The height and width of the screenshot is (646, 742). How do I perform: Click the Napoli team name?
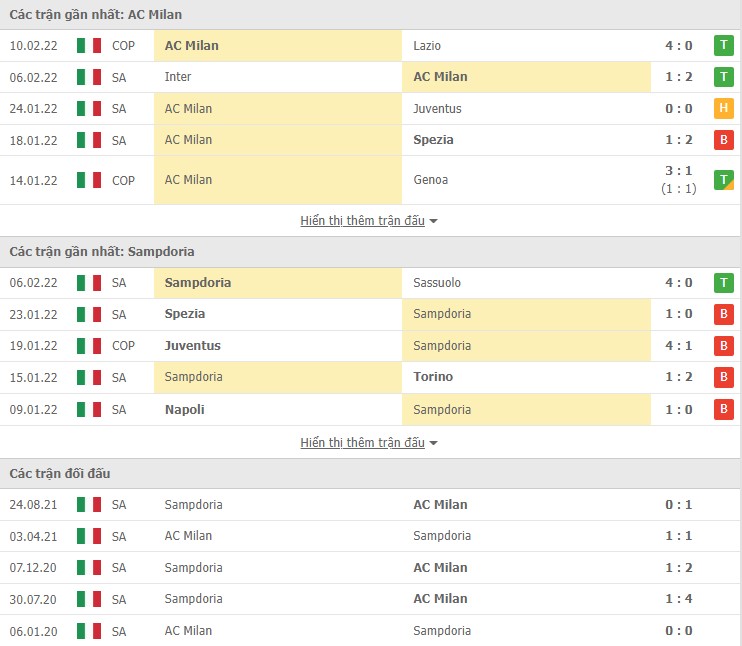click(x=185, y=410)
